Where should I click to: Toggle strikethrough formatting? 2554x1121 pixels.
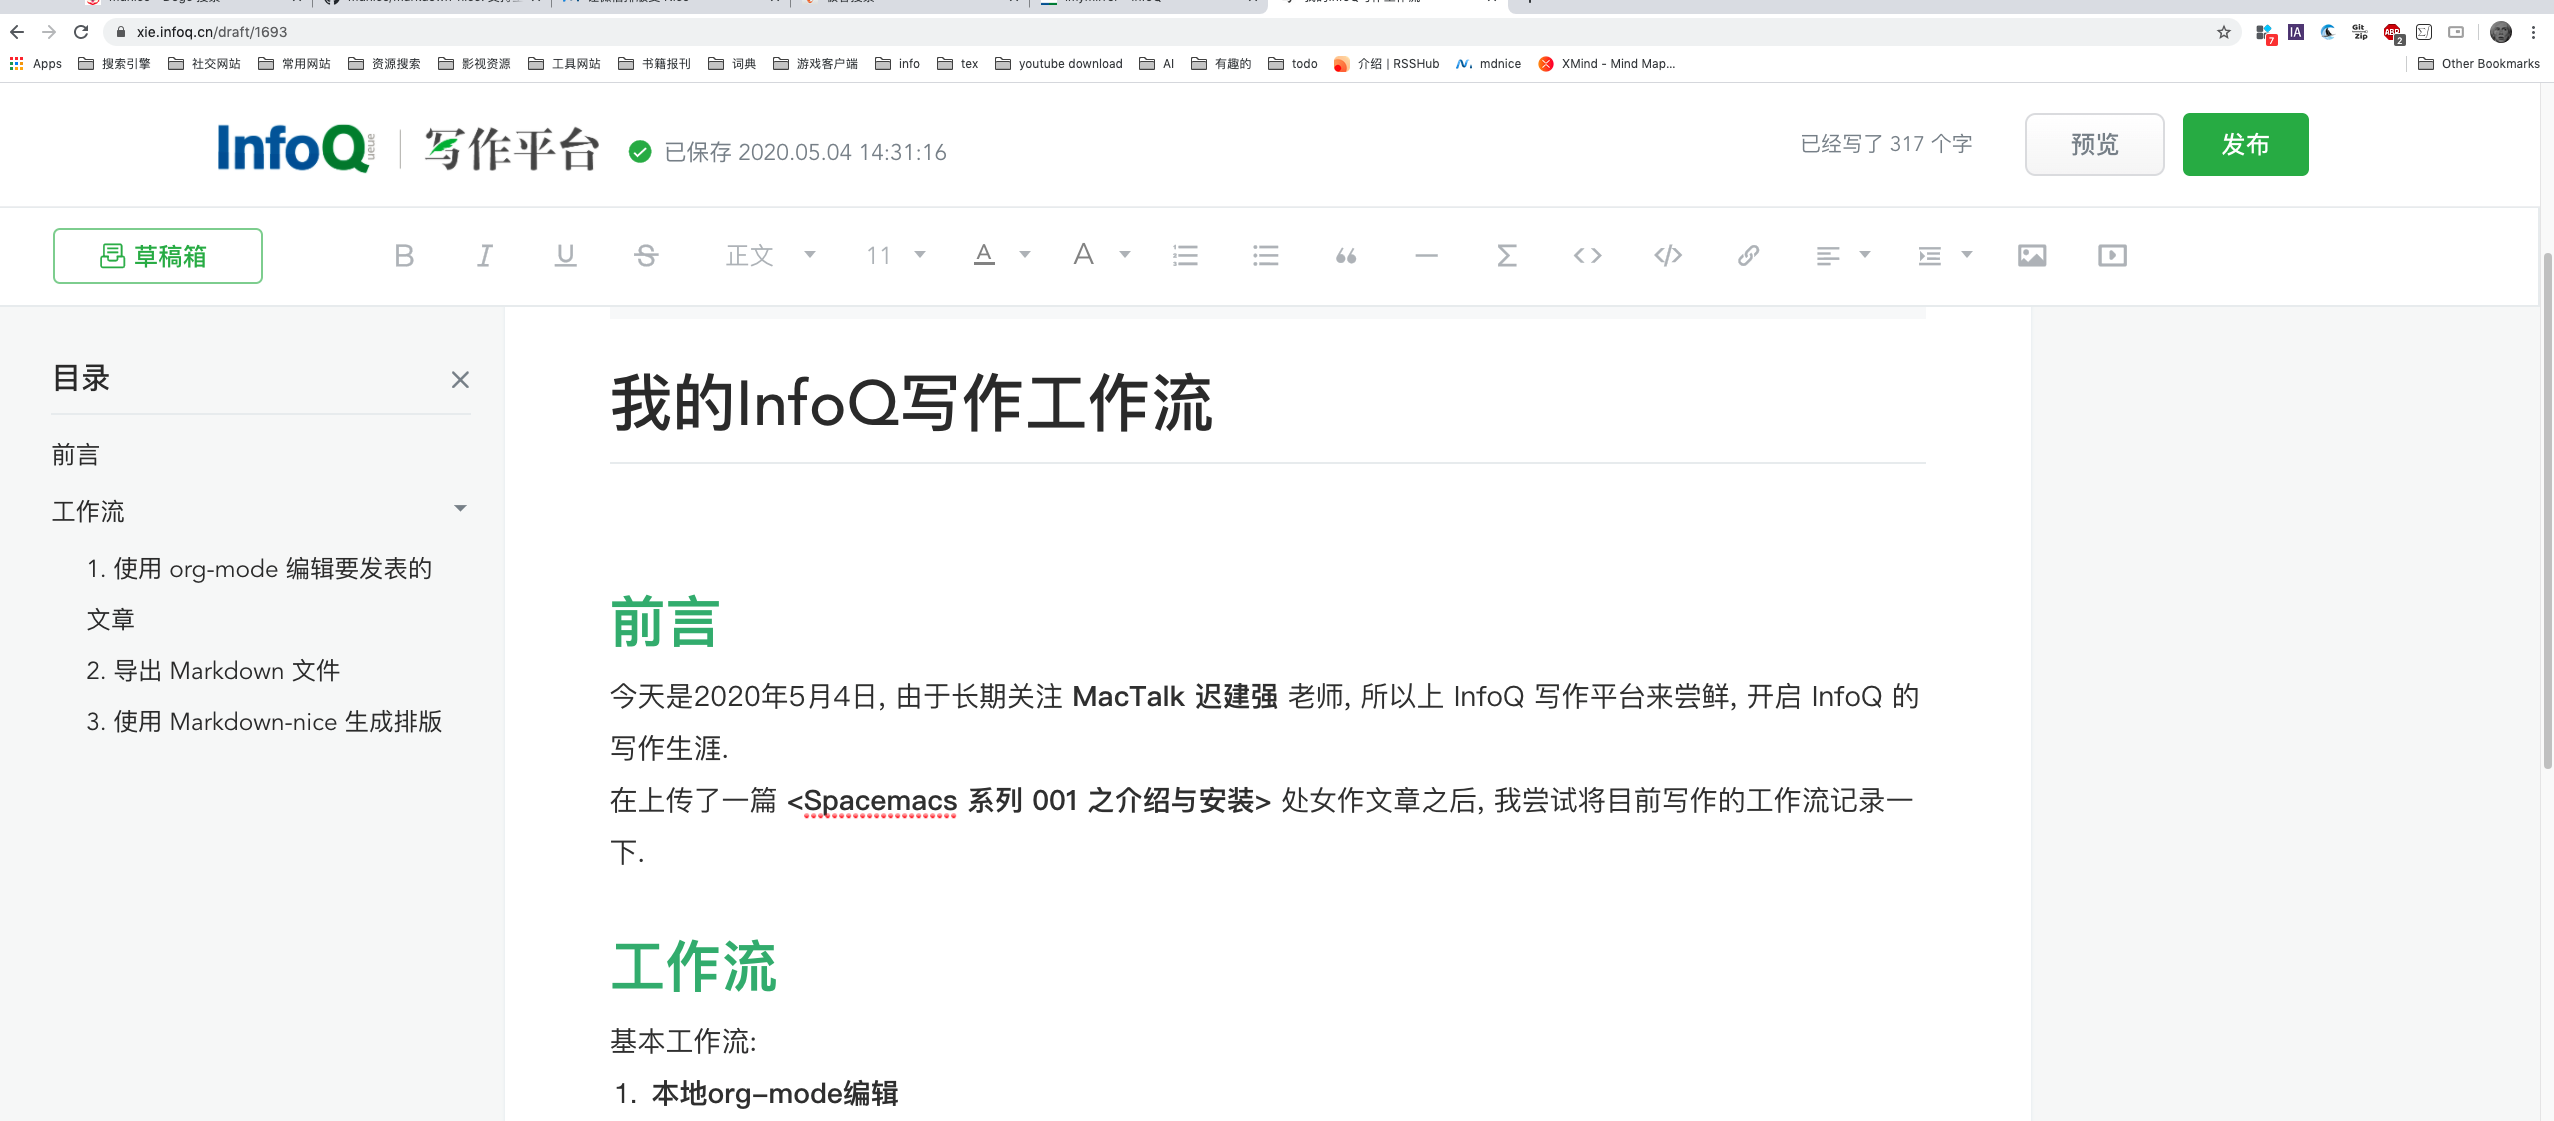pos(646,256)
